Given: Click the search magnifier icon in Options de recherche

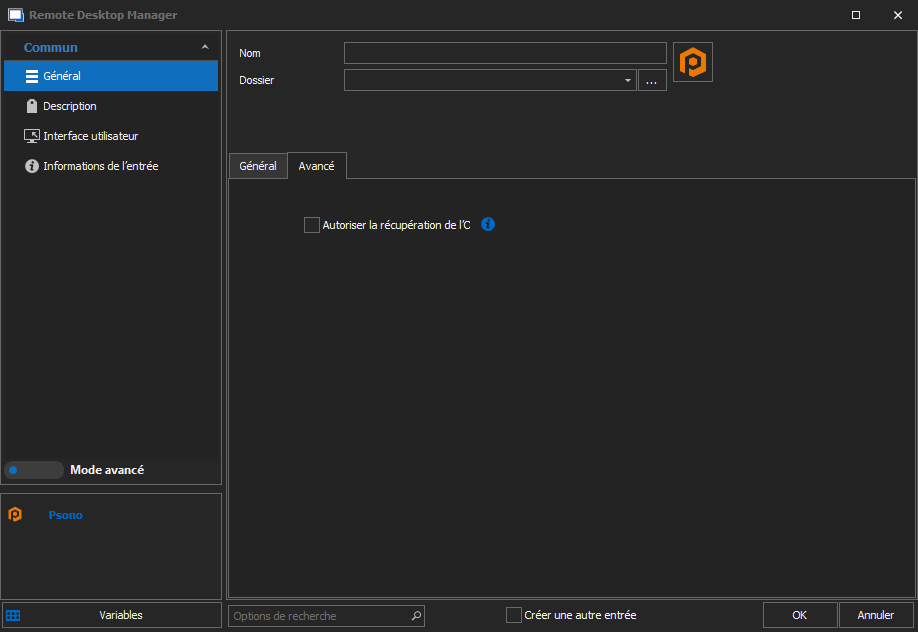Looking at the screenshot, I should 416,616.
